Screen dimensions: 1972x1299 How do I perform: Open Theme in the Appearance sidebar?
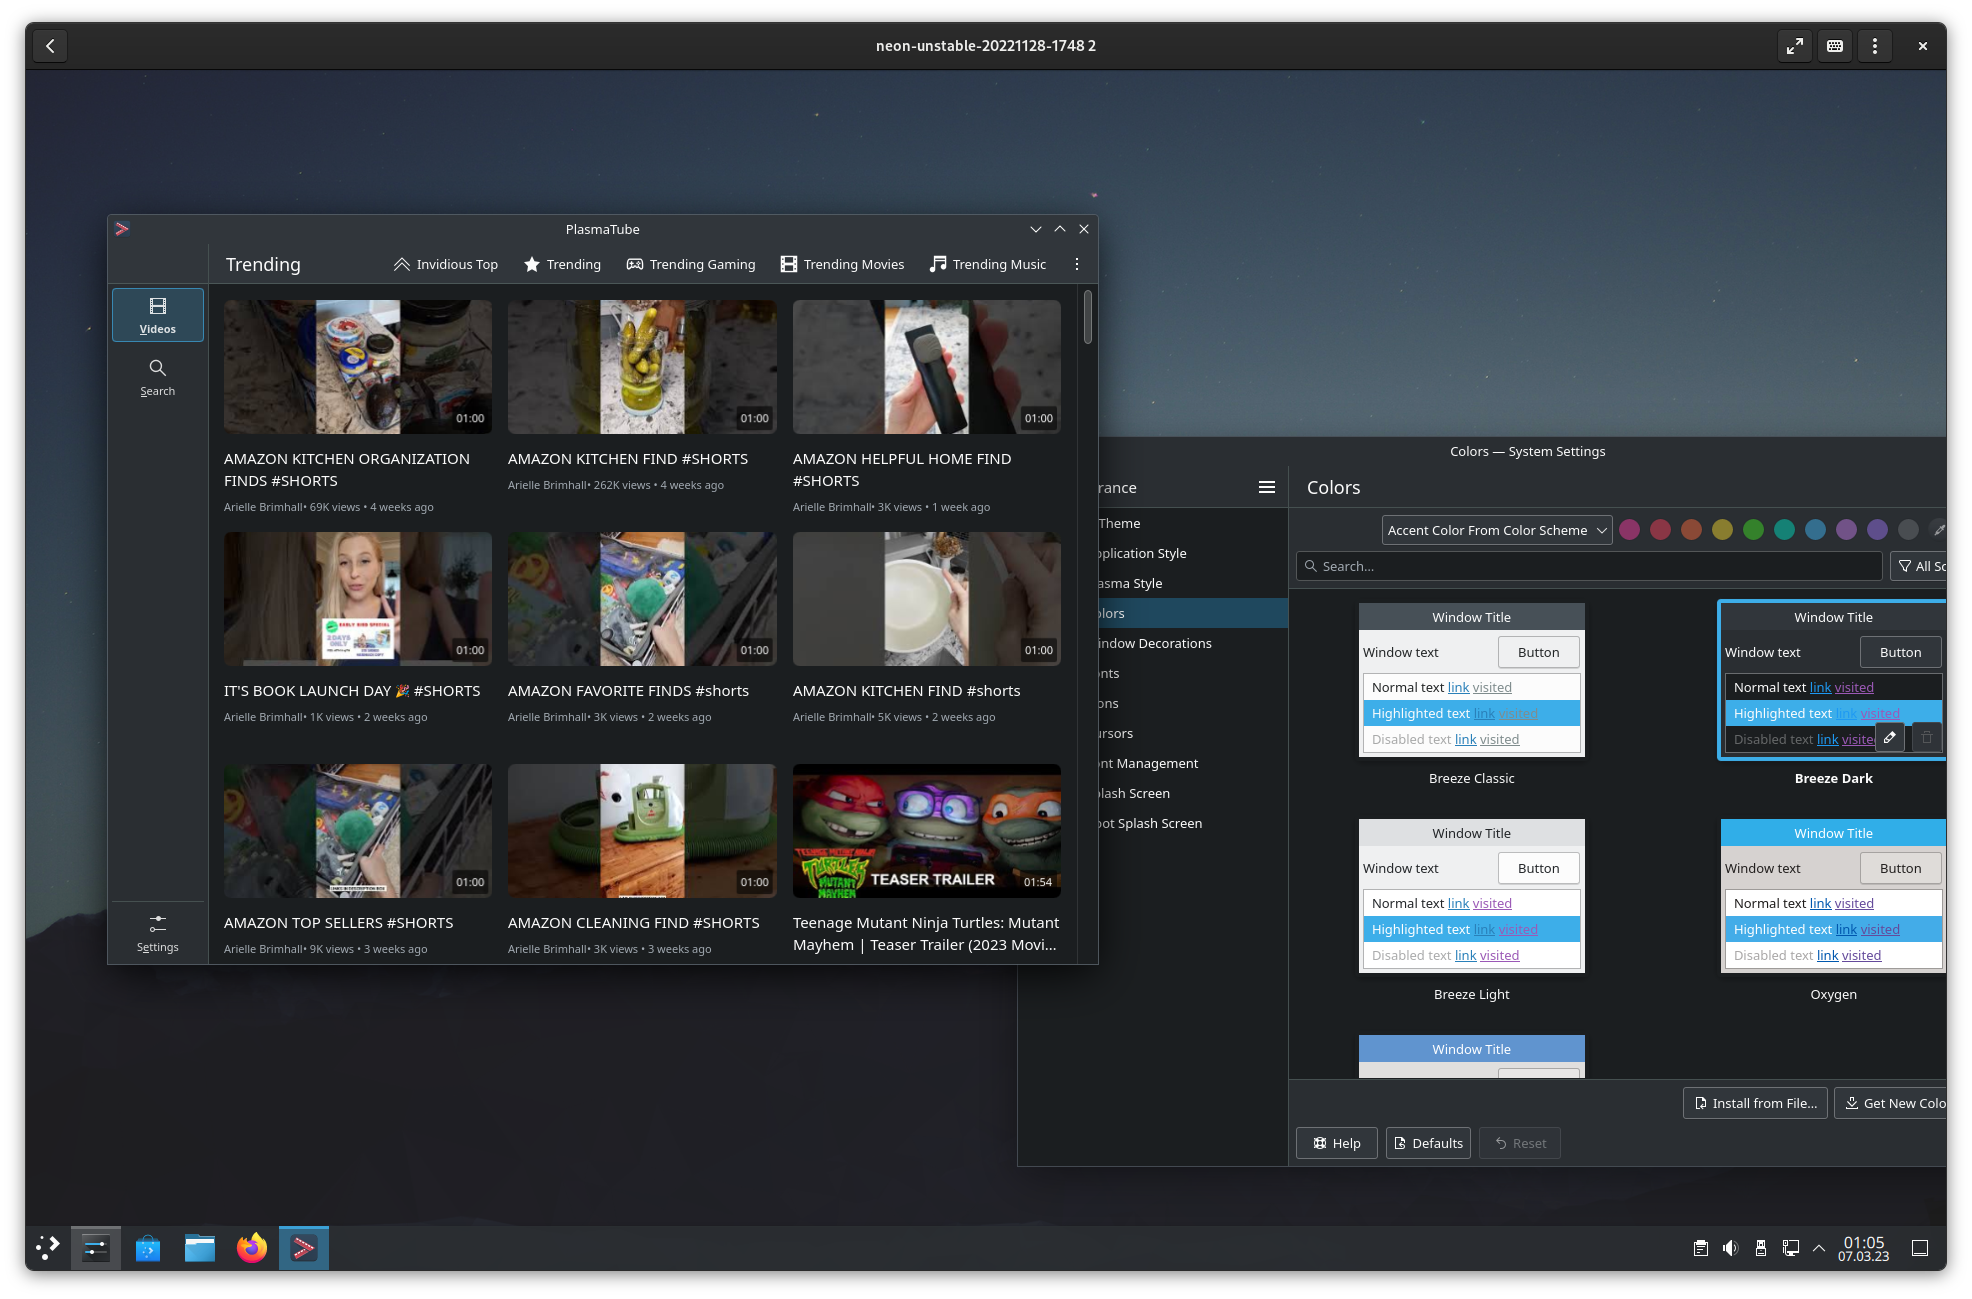coord(1192,523)
